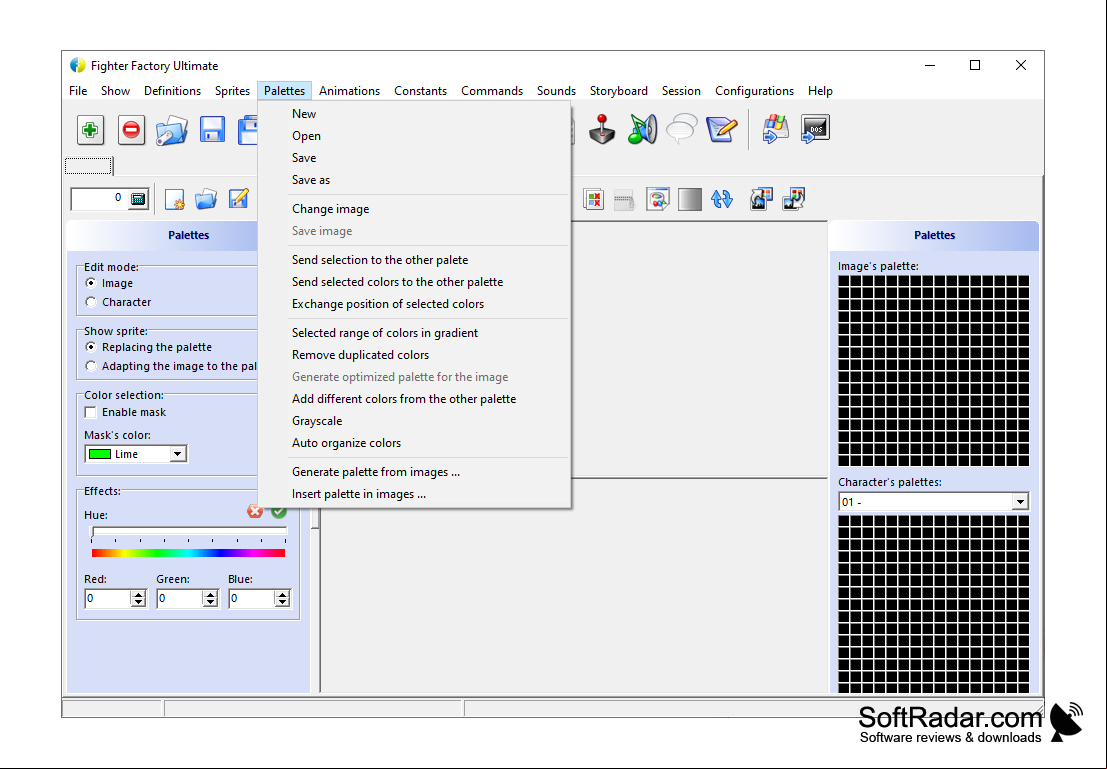Open the Configurations menu
The width and height of the screenshot is (1107, 769).
click(754, 91)
